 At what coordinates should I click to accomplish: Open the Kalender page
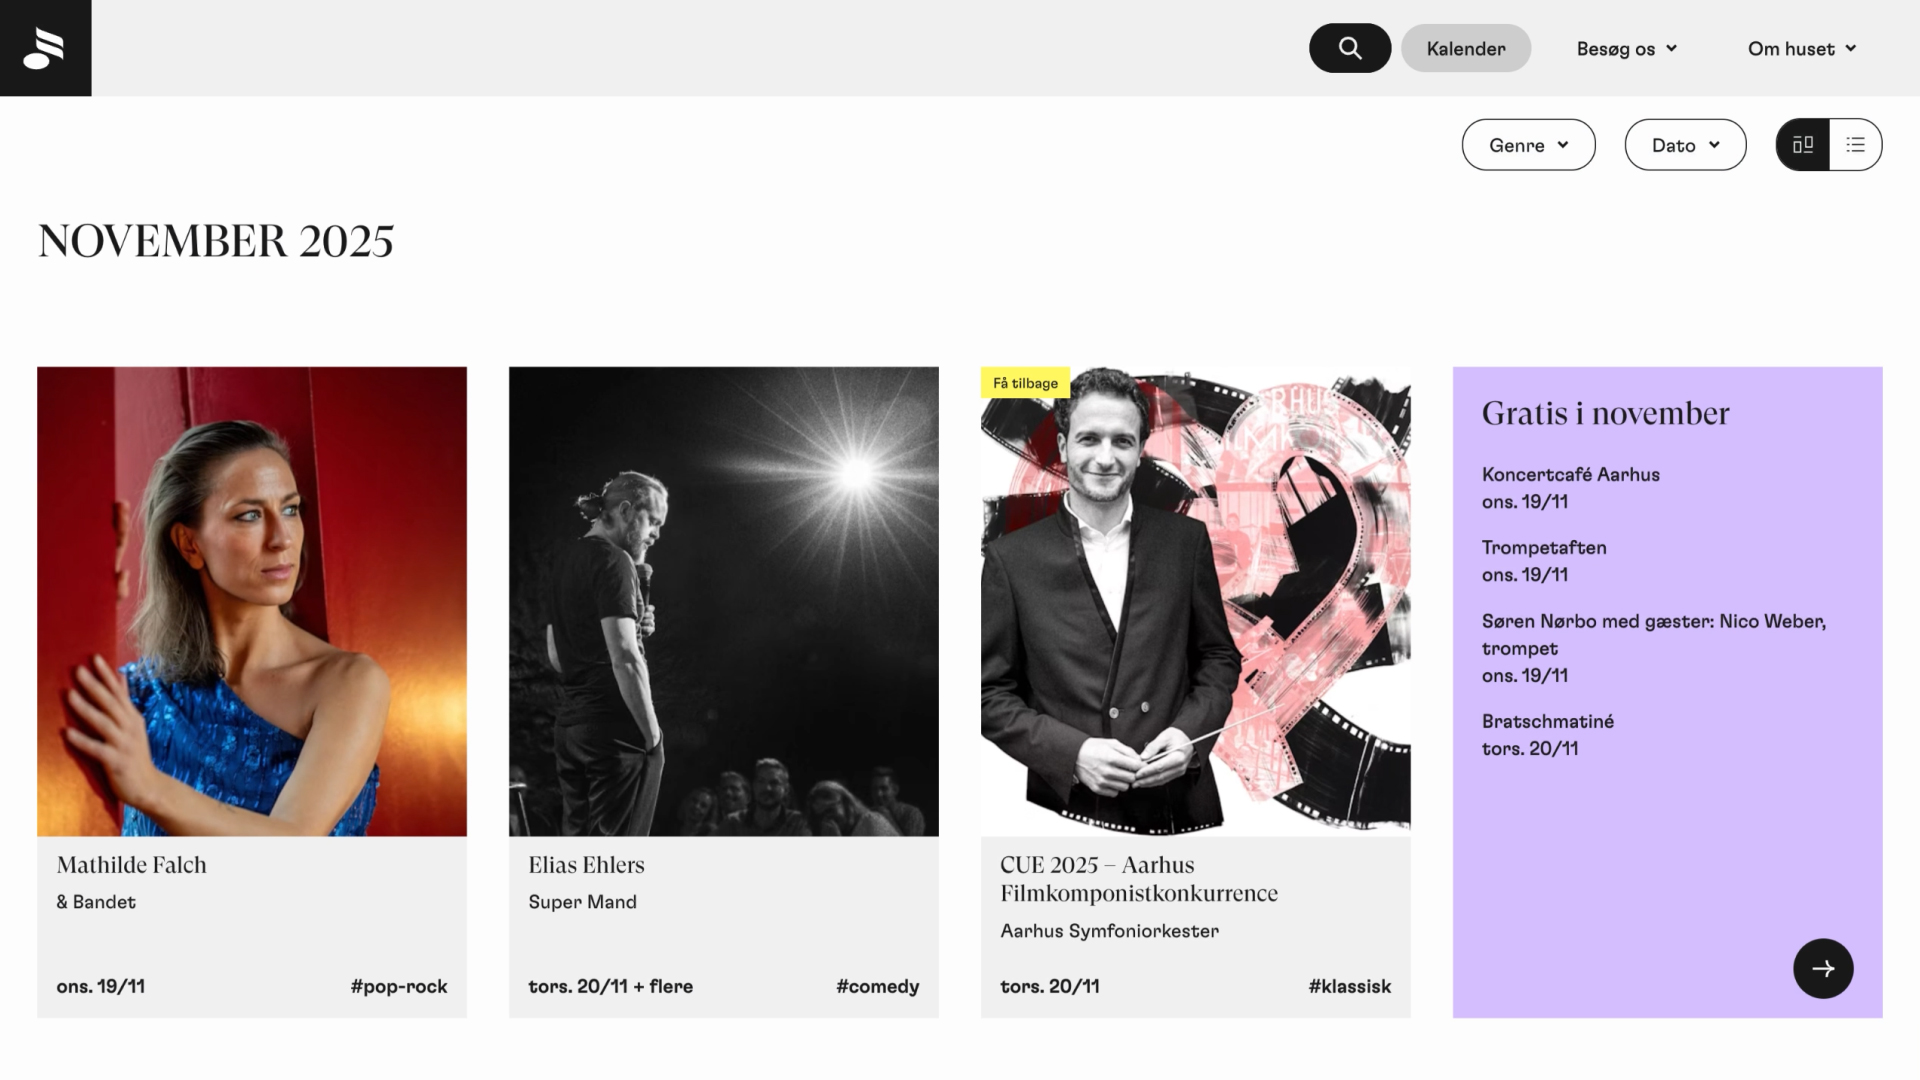[x=1465, y=49]
